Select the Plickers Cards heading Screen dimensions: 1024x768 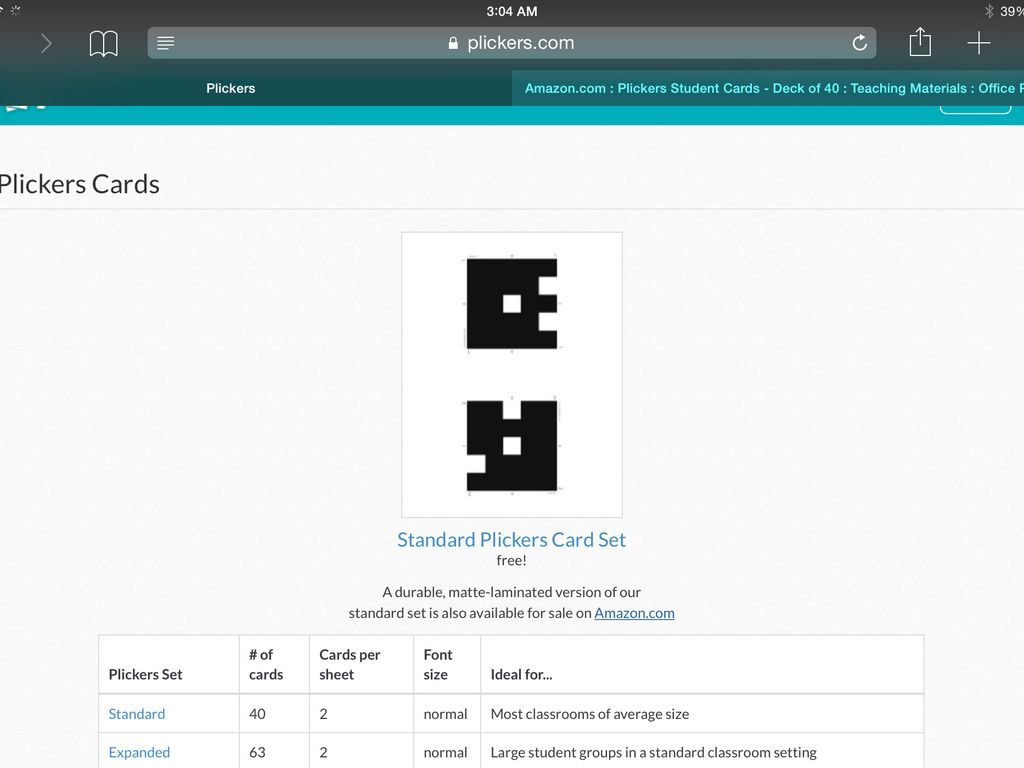[x=79, y=184]
